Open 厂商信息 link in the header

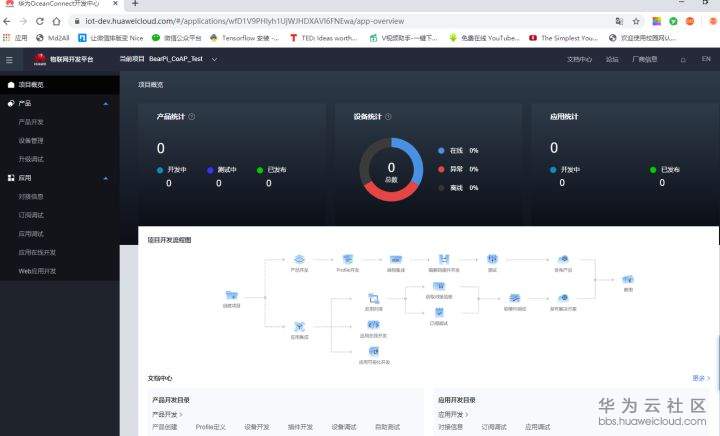[x=645, y=59]
